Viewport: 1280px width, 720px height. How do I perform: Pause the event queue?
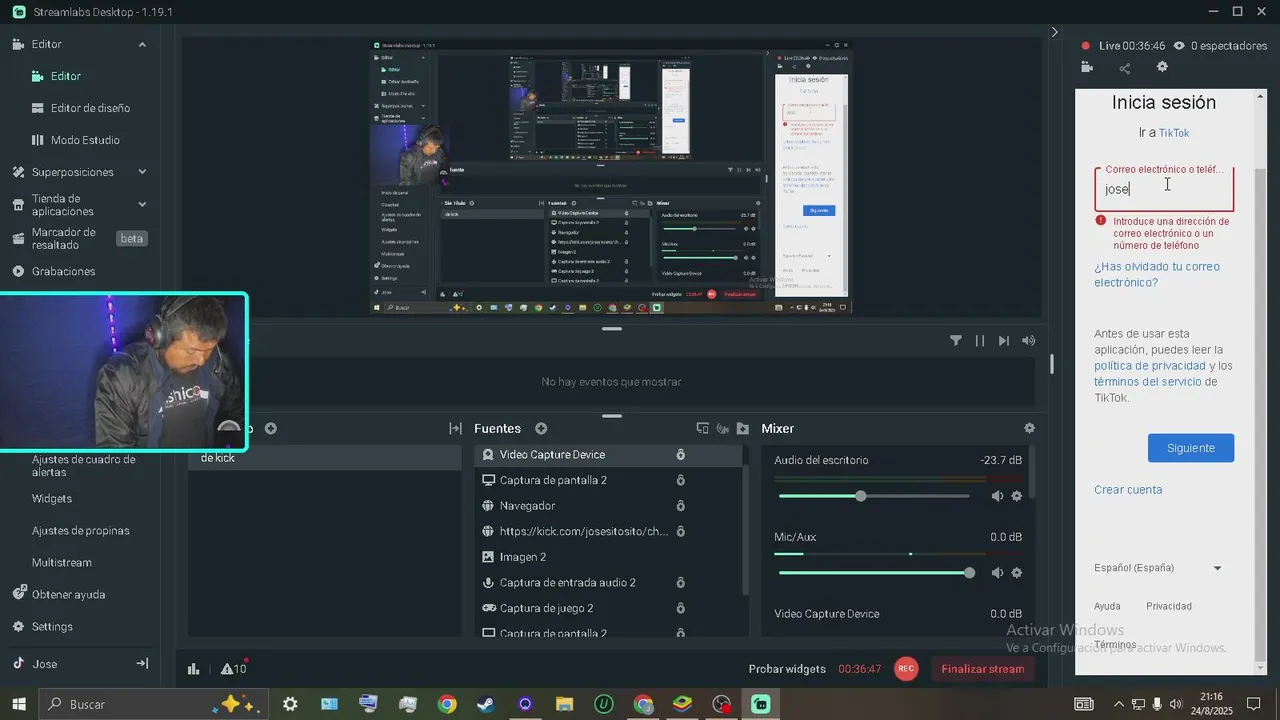pos(980,341)
